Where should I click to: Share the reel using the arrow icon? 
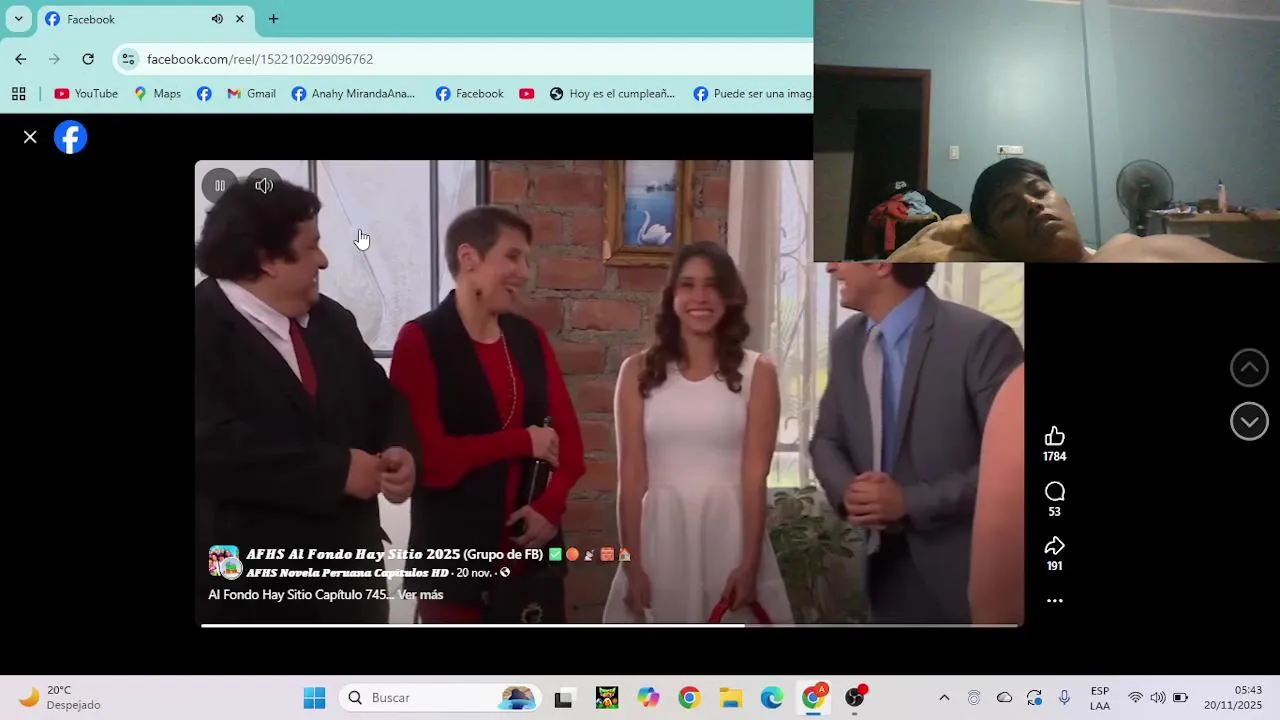(1054, 546)
